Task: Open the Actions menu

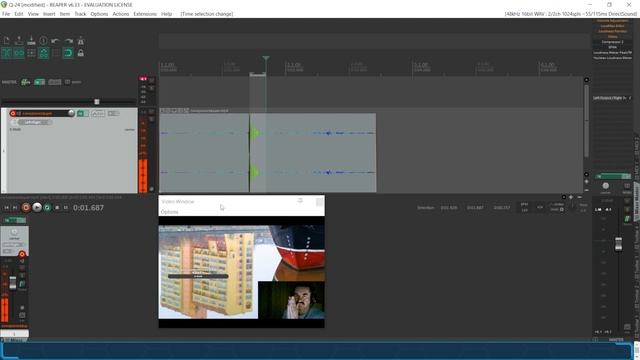Action: pos(120,14)
